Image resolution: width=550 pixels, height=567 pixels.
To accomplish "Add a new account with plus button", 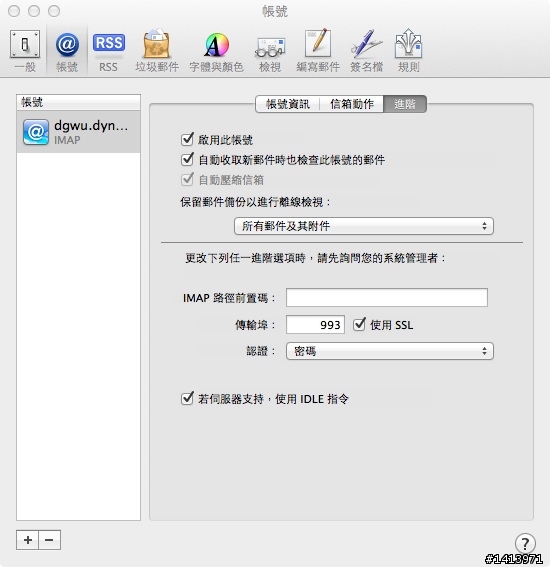I will (x=27, y=540).
